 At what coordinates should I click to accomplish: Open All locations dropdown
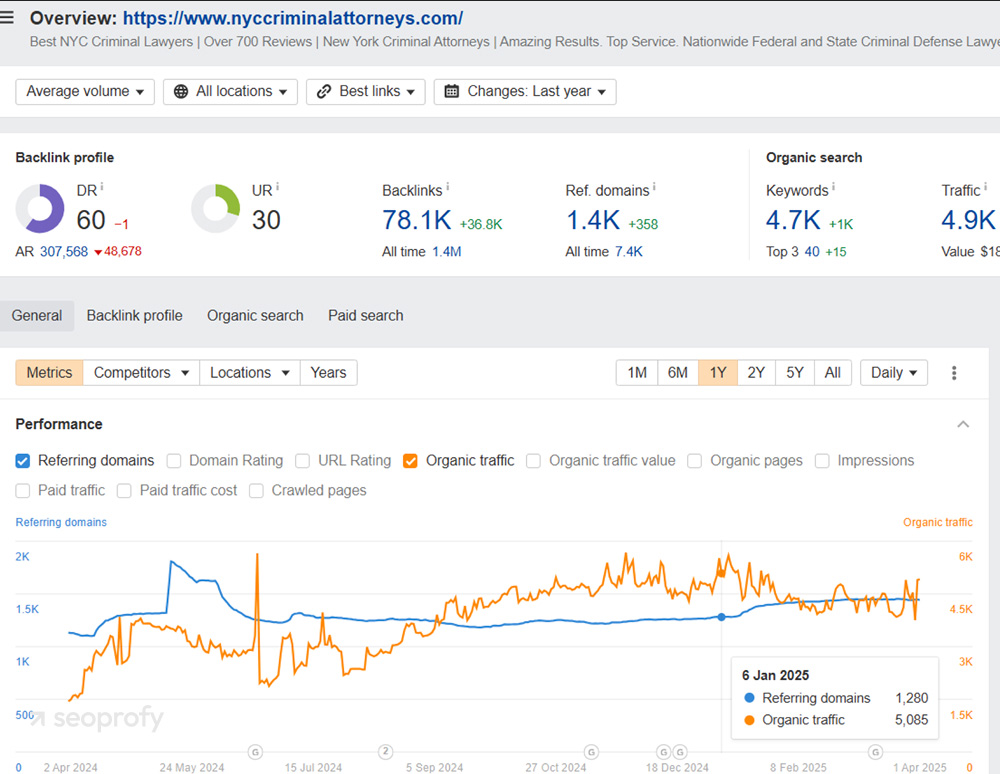tap(230, 92)
